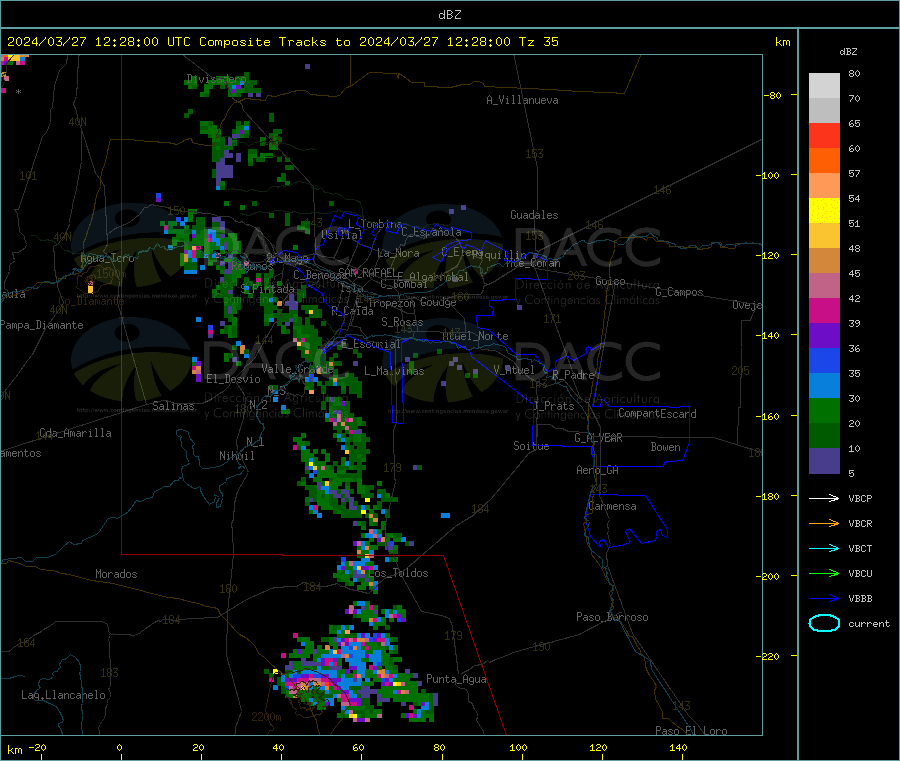The image size is (900, 761).
Task: Click the '-220' tick on the vertical axis
Action: [x=768, y=656]
